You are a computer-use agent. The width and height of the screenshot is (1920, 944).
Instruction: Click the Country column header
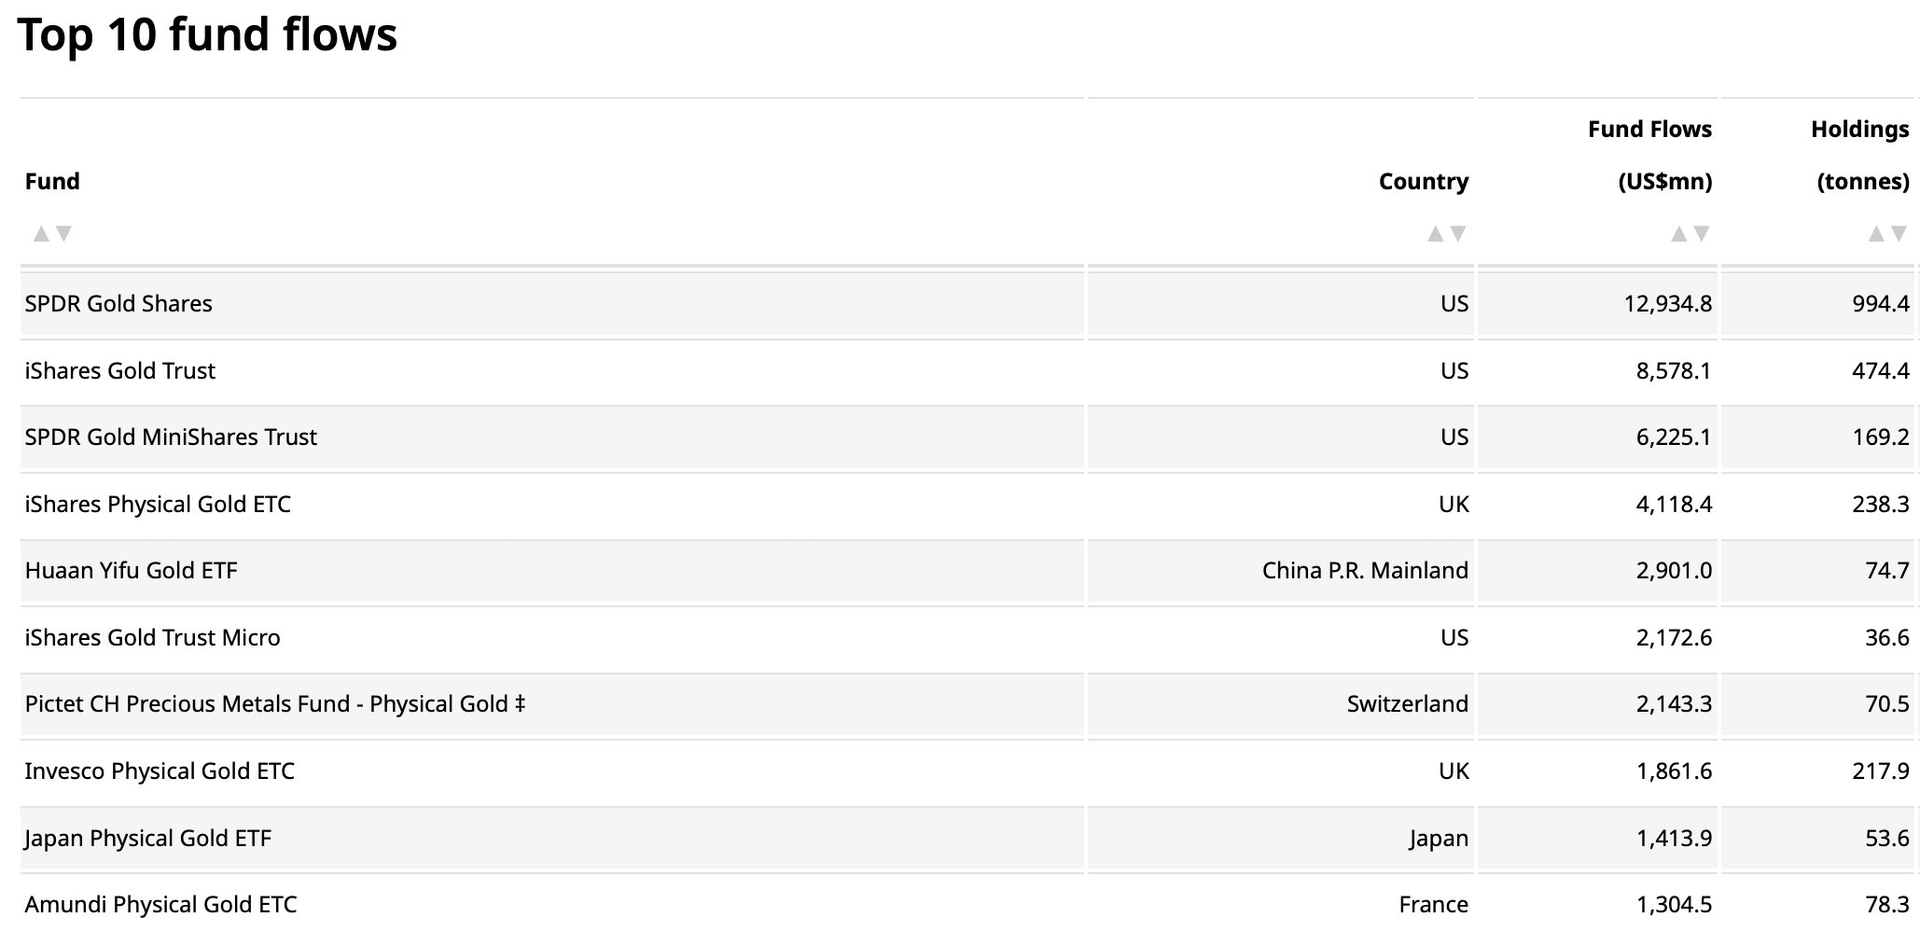coord(1423,182)
